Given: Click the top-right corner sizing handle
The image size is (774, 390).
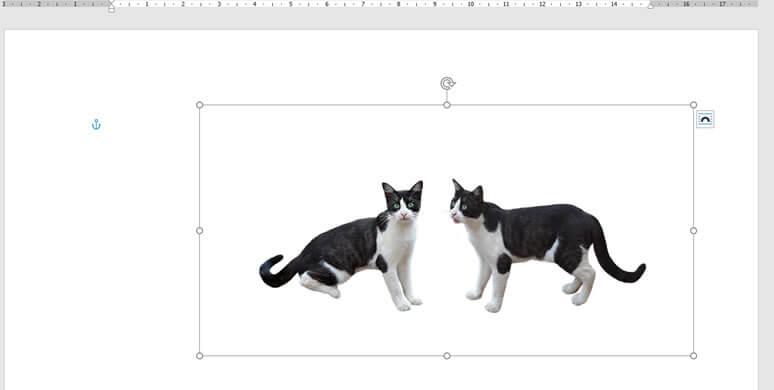Looking at the screenshot, I should (693, 105).
